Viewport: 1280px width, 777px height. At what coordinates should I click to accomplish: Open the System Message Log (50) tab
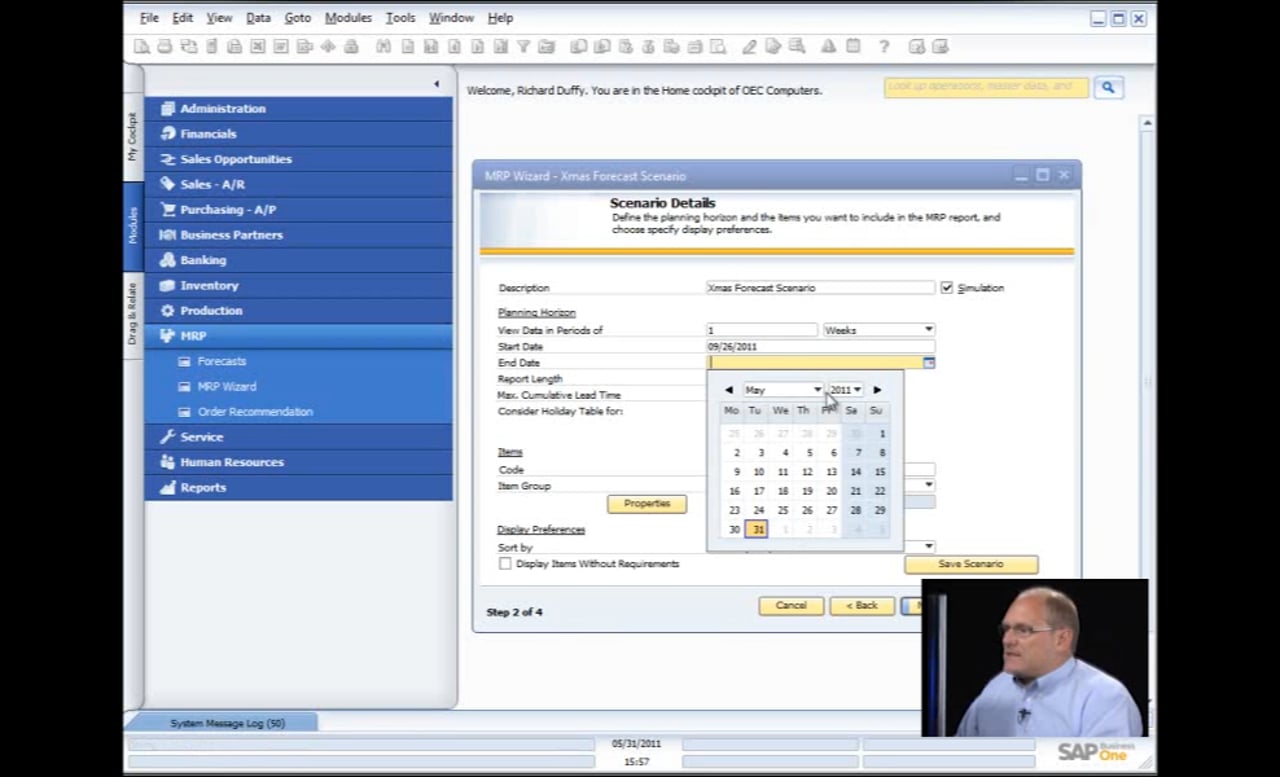click(228, 723)
